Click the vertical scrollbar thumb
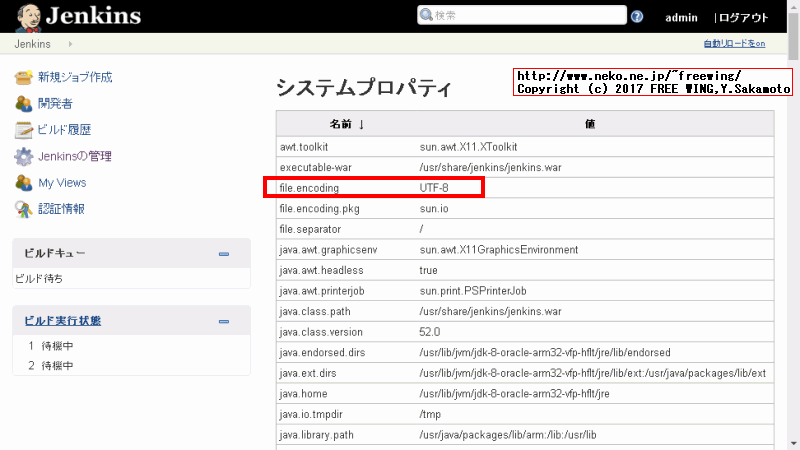Image resolution: width=800 pixels, height=450 pixels. coord(793,36)
